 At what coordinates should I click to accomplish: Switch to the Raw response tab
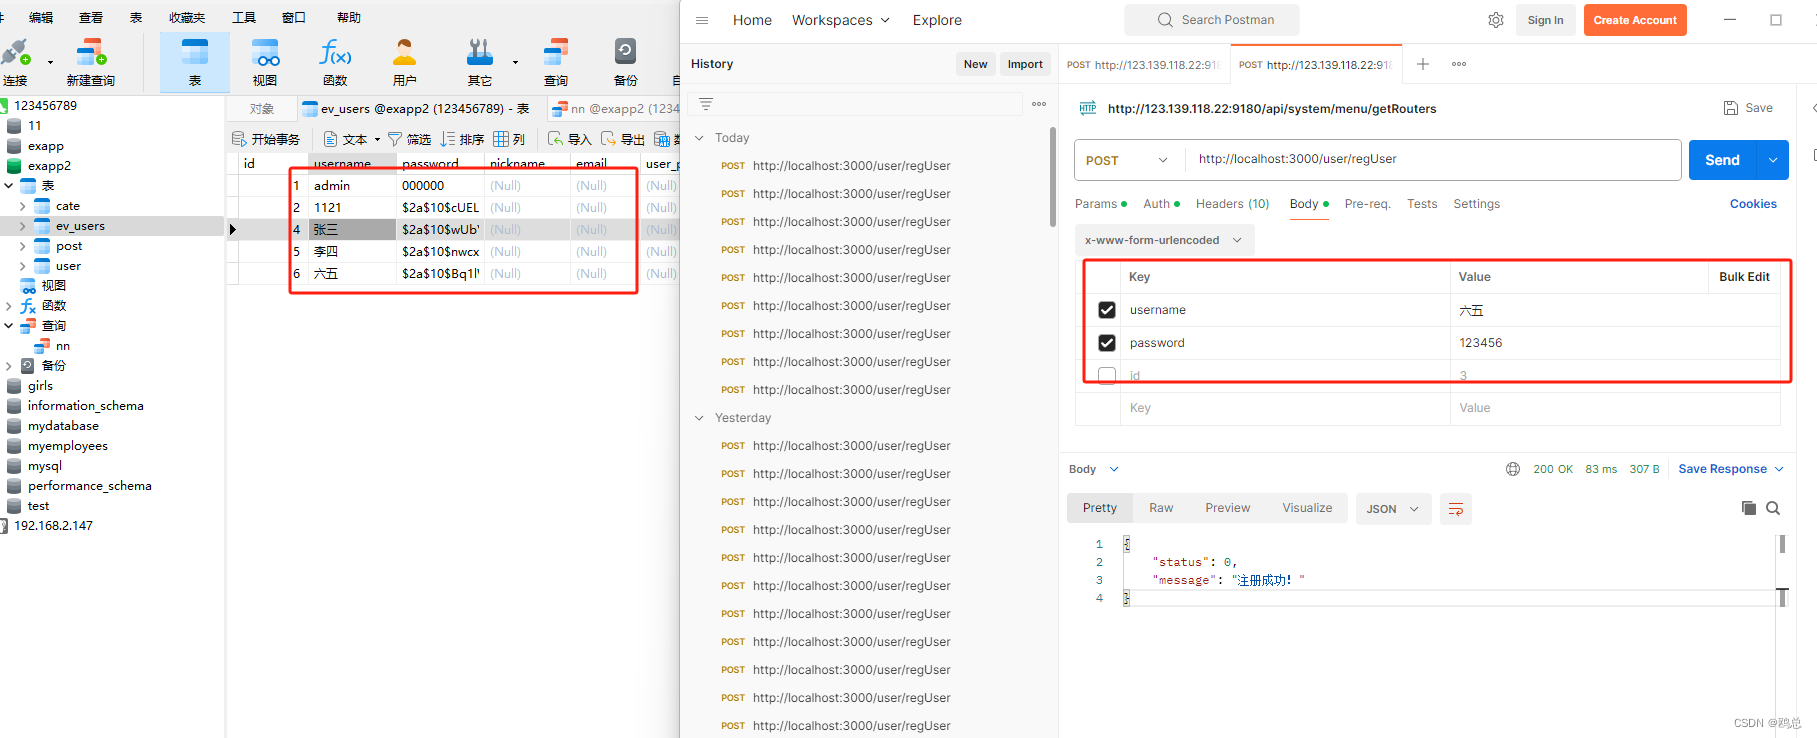1161,508
